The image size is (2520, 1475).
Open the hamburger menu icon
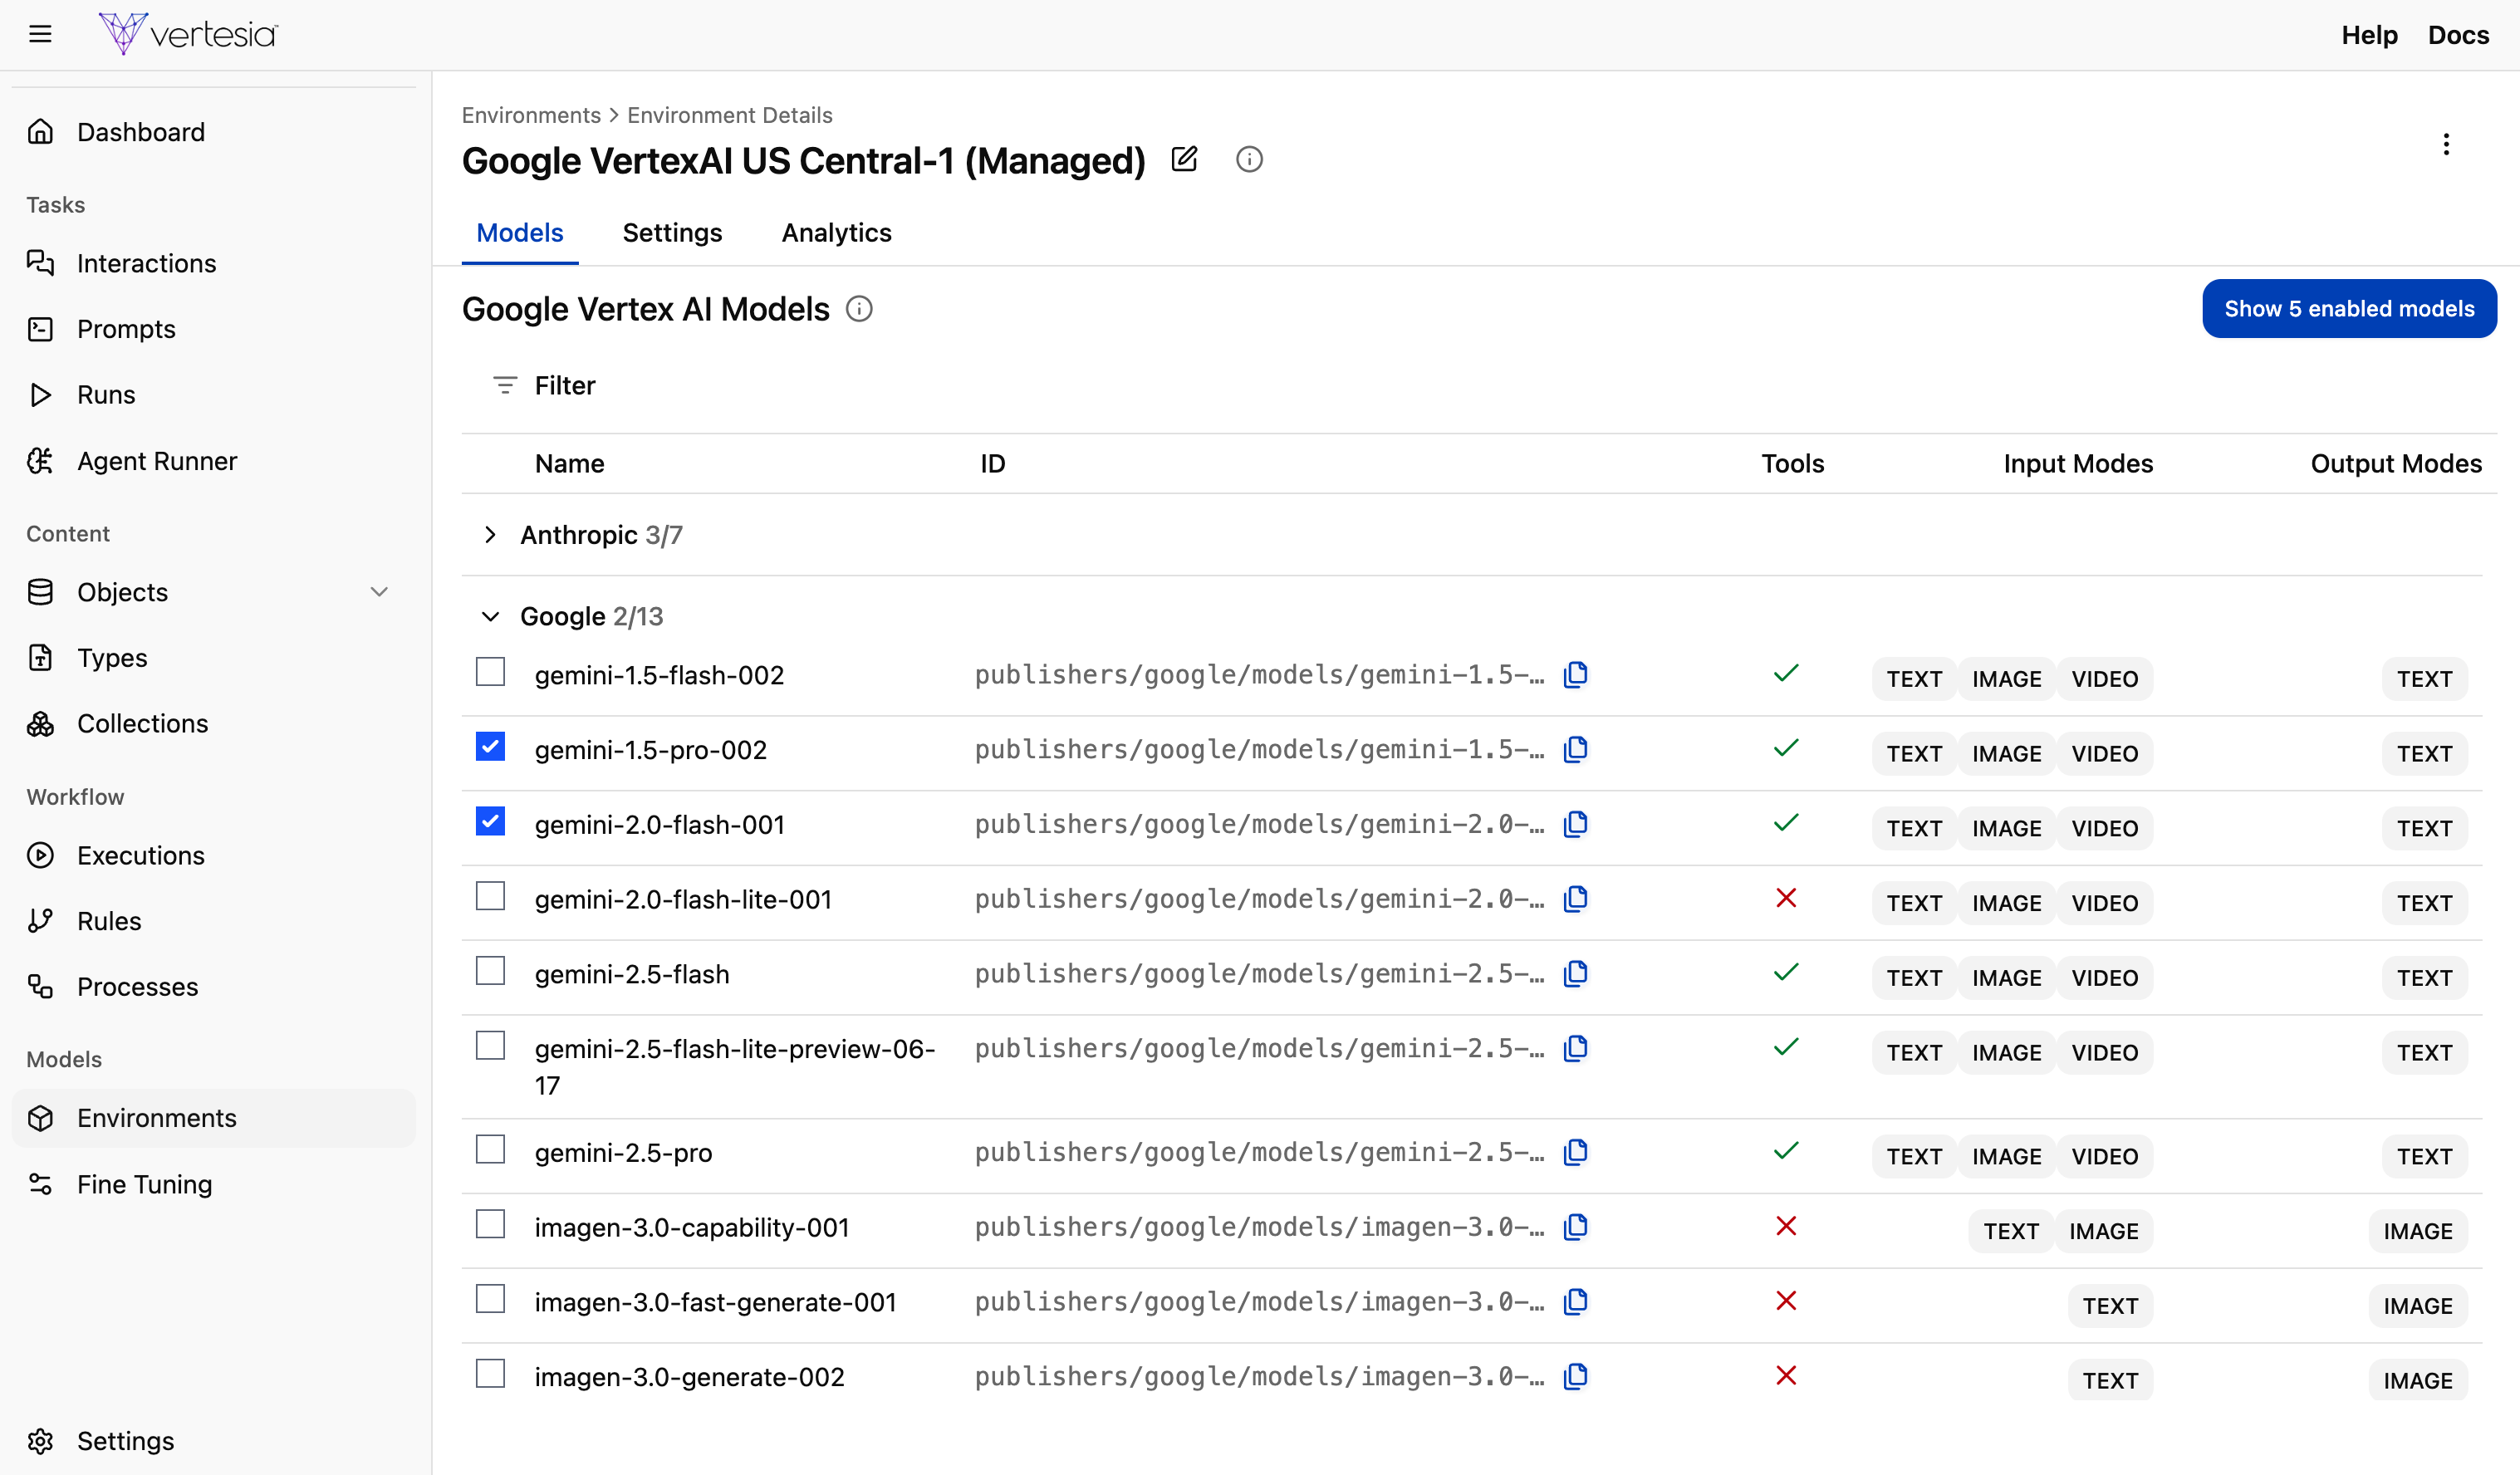pos(40,35)
